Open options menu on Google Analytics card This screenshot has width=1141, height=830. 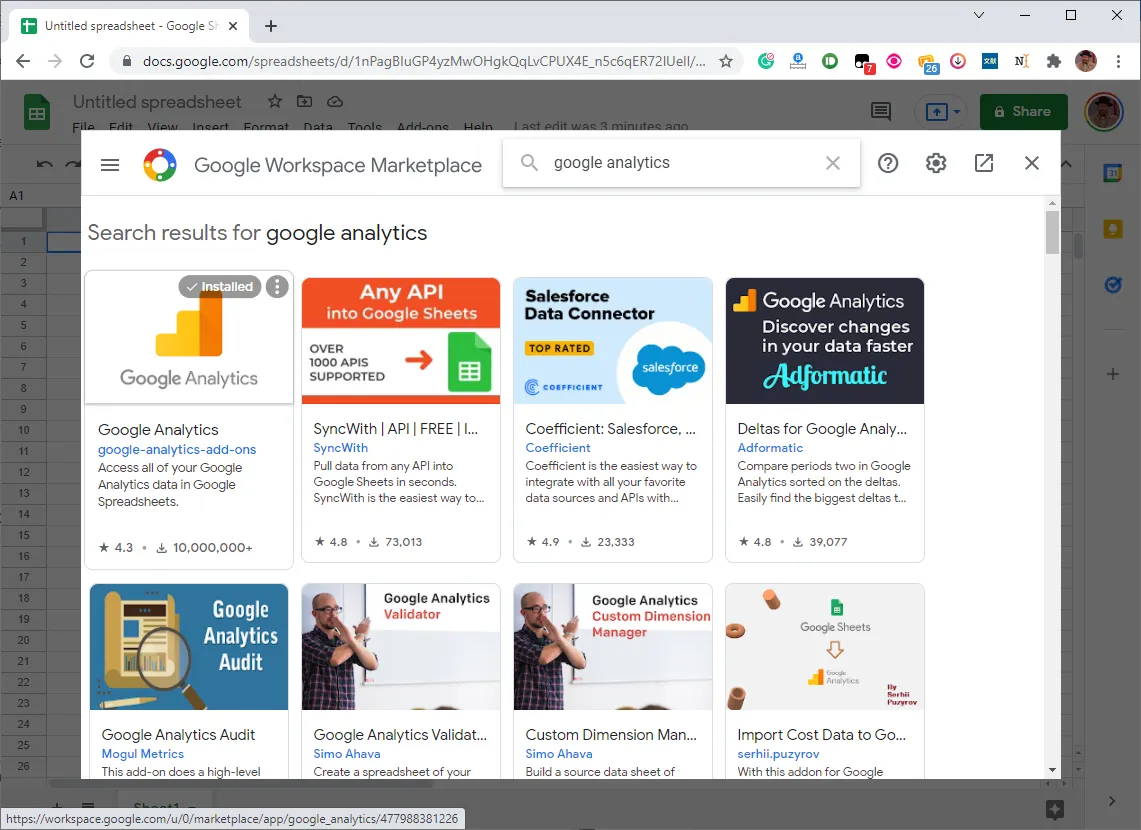click(277, 287)
